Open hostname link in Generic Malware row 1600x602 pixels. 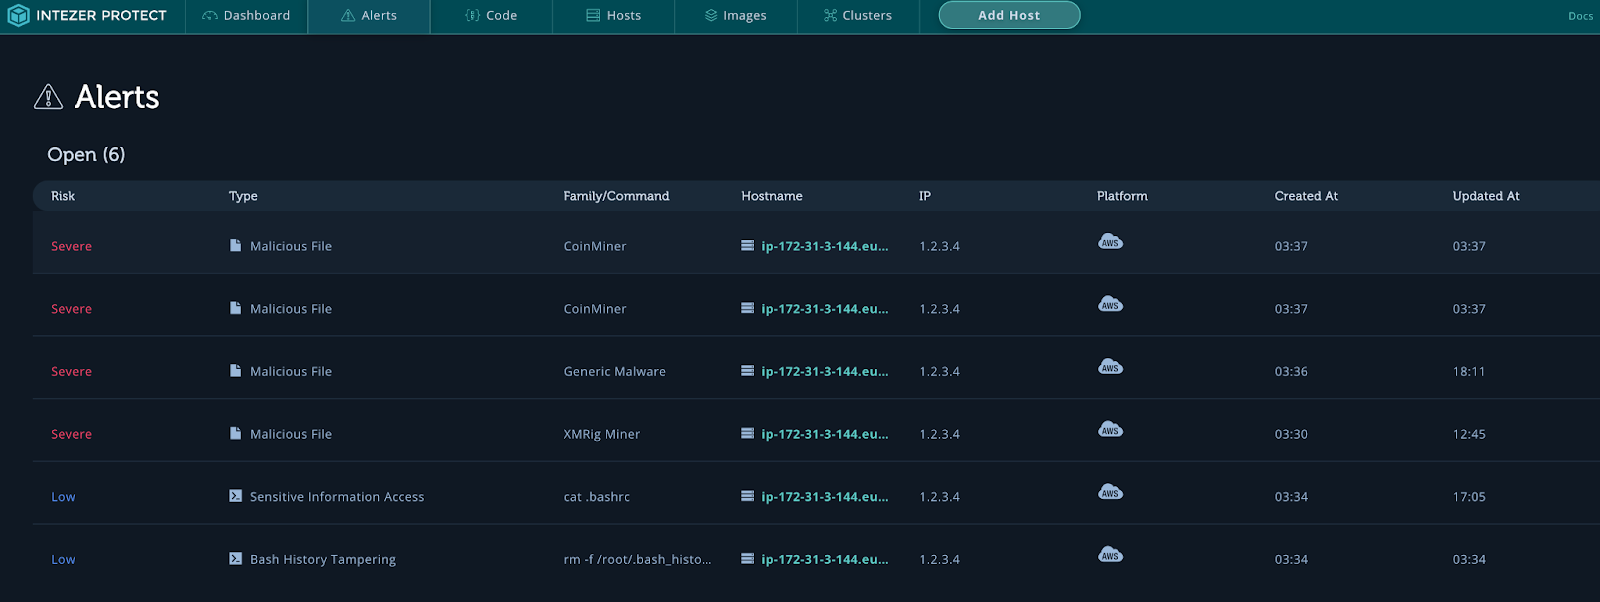tap(825, 371)
